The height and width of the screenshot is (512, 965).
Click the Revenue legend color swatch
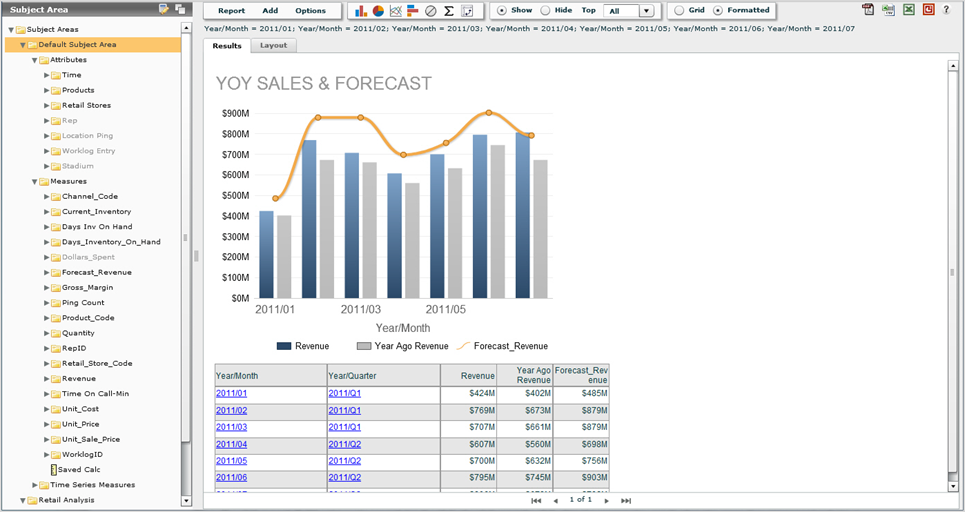pyautogui.click(x=284, y=346)
